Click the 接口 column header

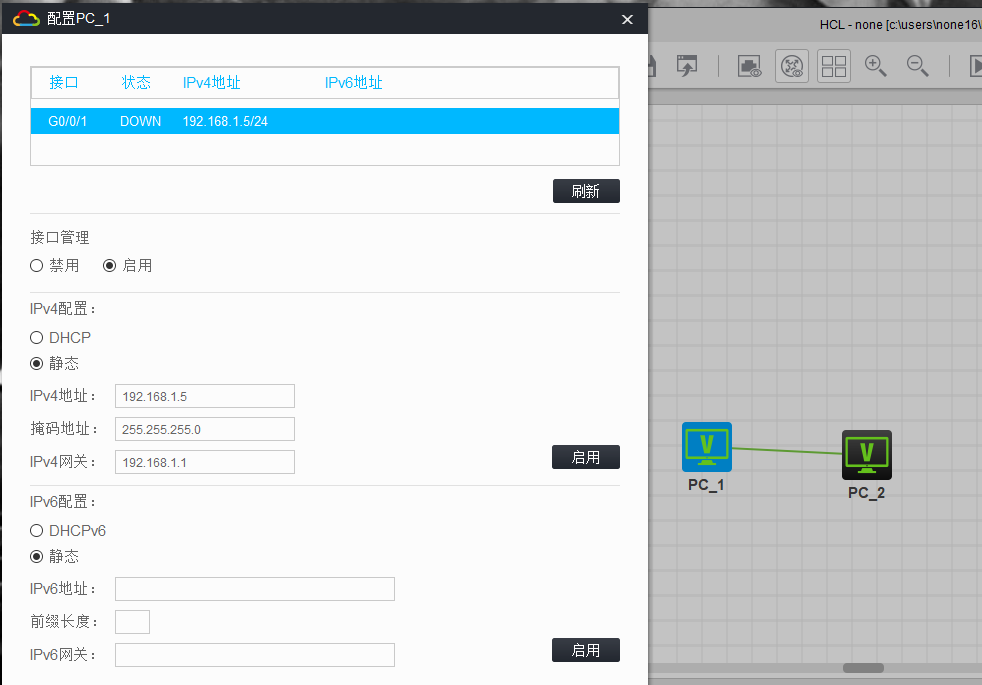click(64, 83)
